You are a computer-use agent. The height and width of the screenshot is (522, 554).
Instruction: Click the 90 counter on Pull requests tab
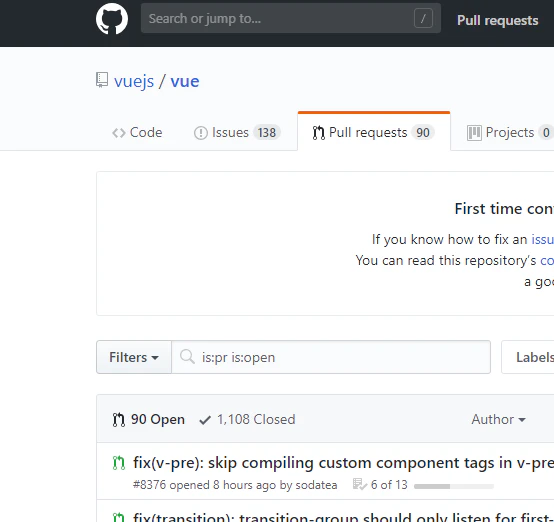coord(423,133)
